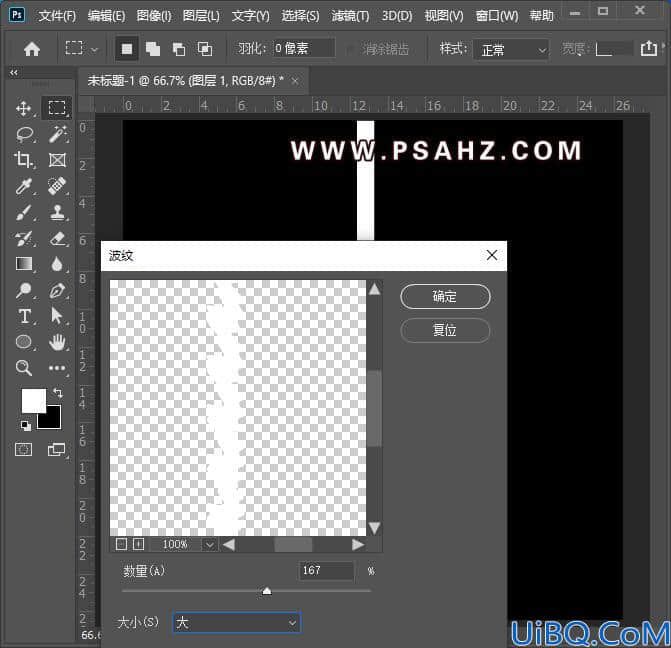This screenshot has height=648, width=671.
Task: Open the preview zoom percentage dropdown
Action: tap(210, 544)
